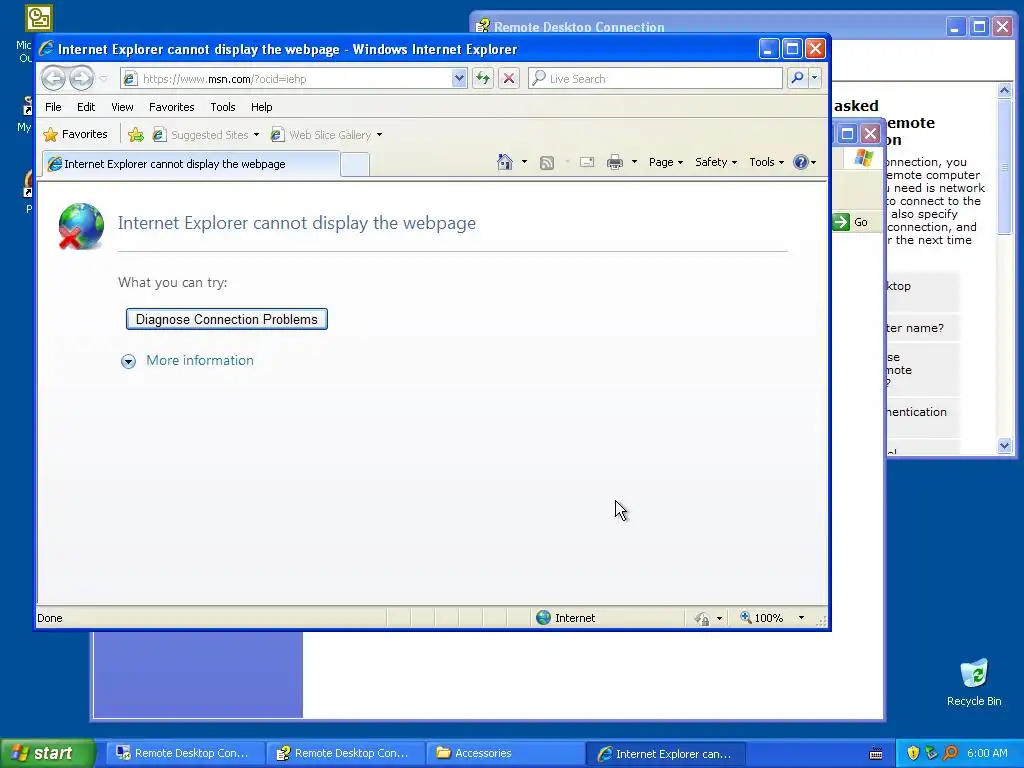
Task: Open Tools in the menu bar
Action: click(223, 107)
